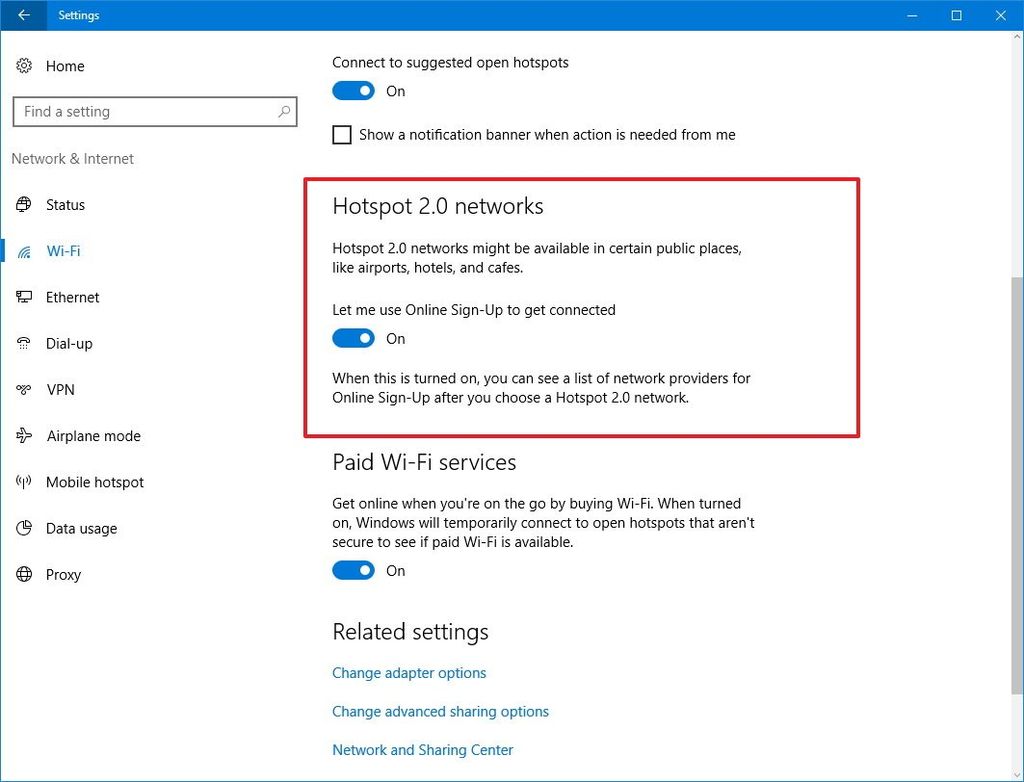The height and width of the screenshot is (782, 1024).
Task: Click the Dial-up phone icon
Action: [24, 343]
